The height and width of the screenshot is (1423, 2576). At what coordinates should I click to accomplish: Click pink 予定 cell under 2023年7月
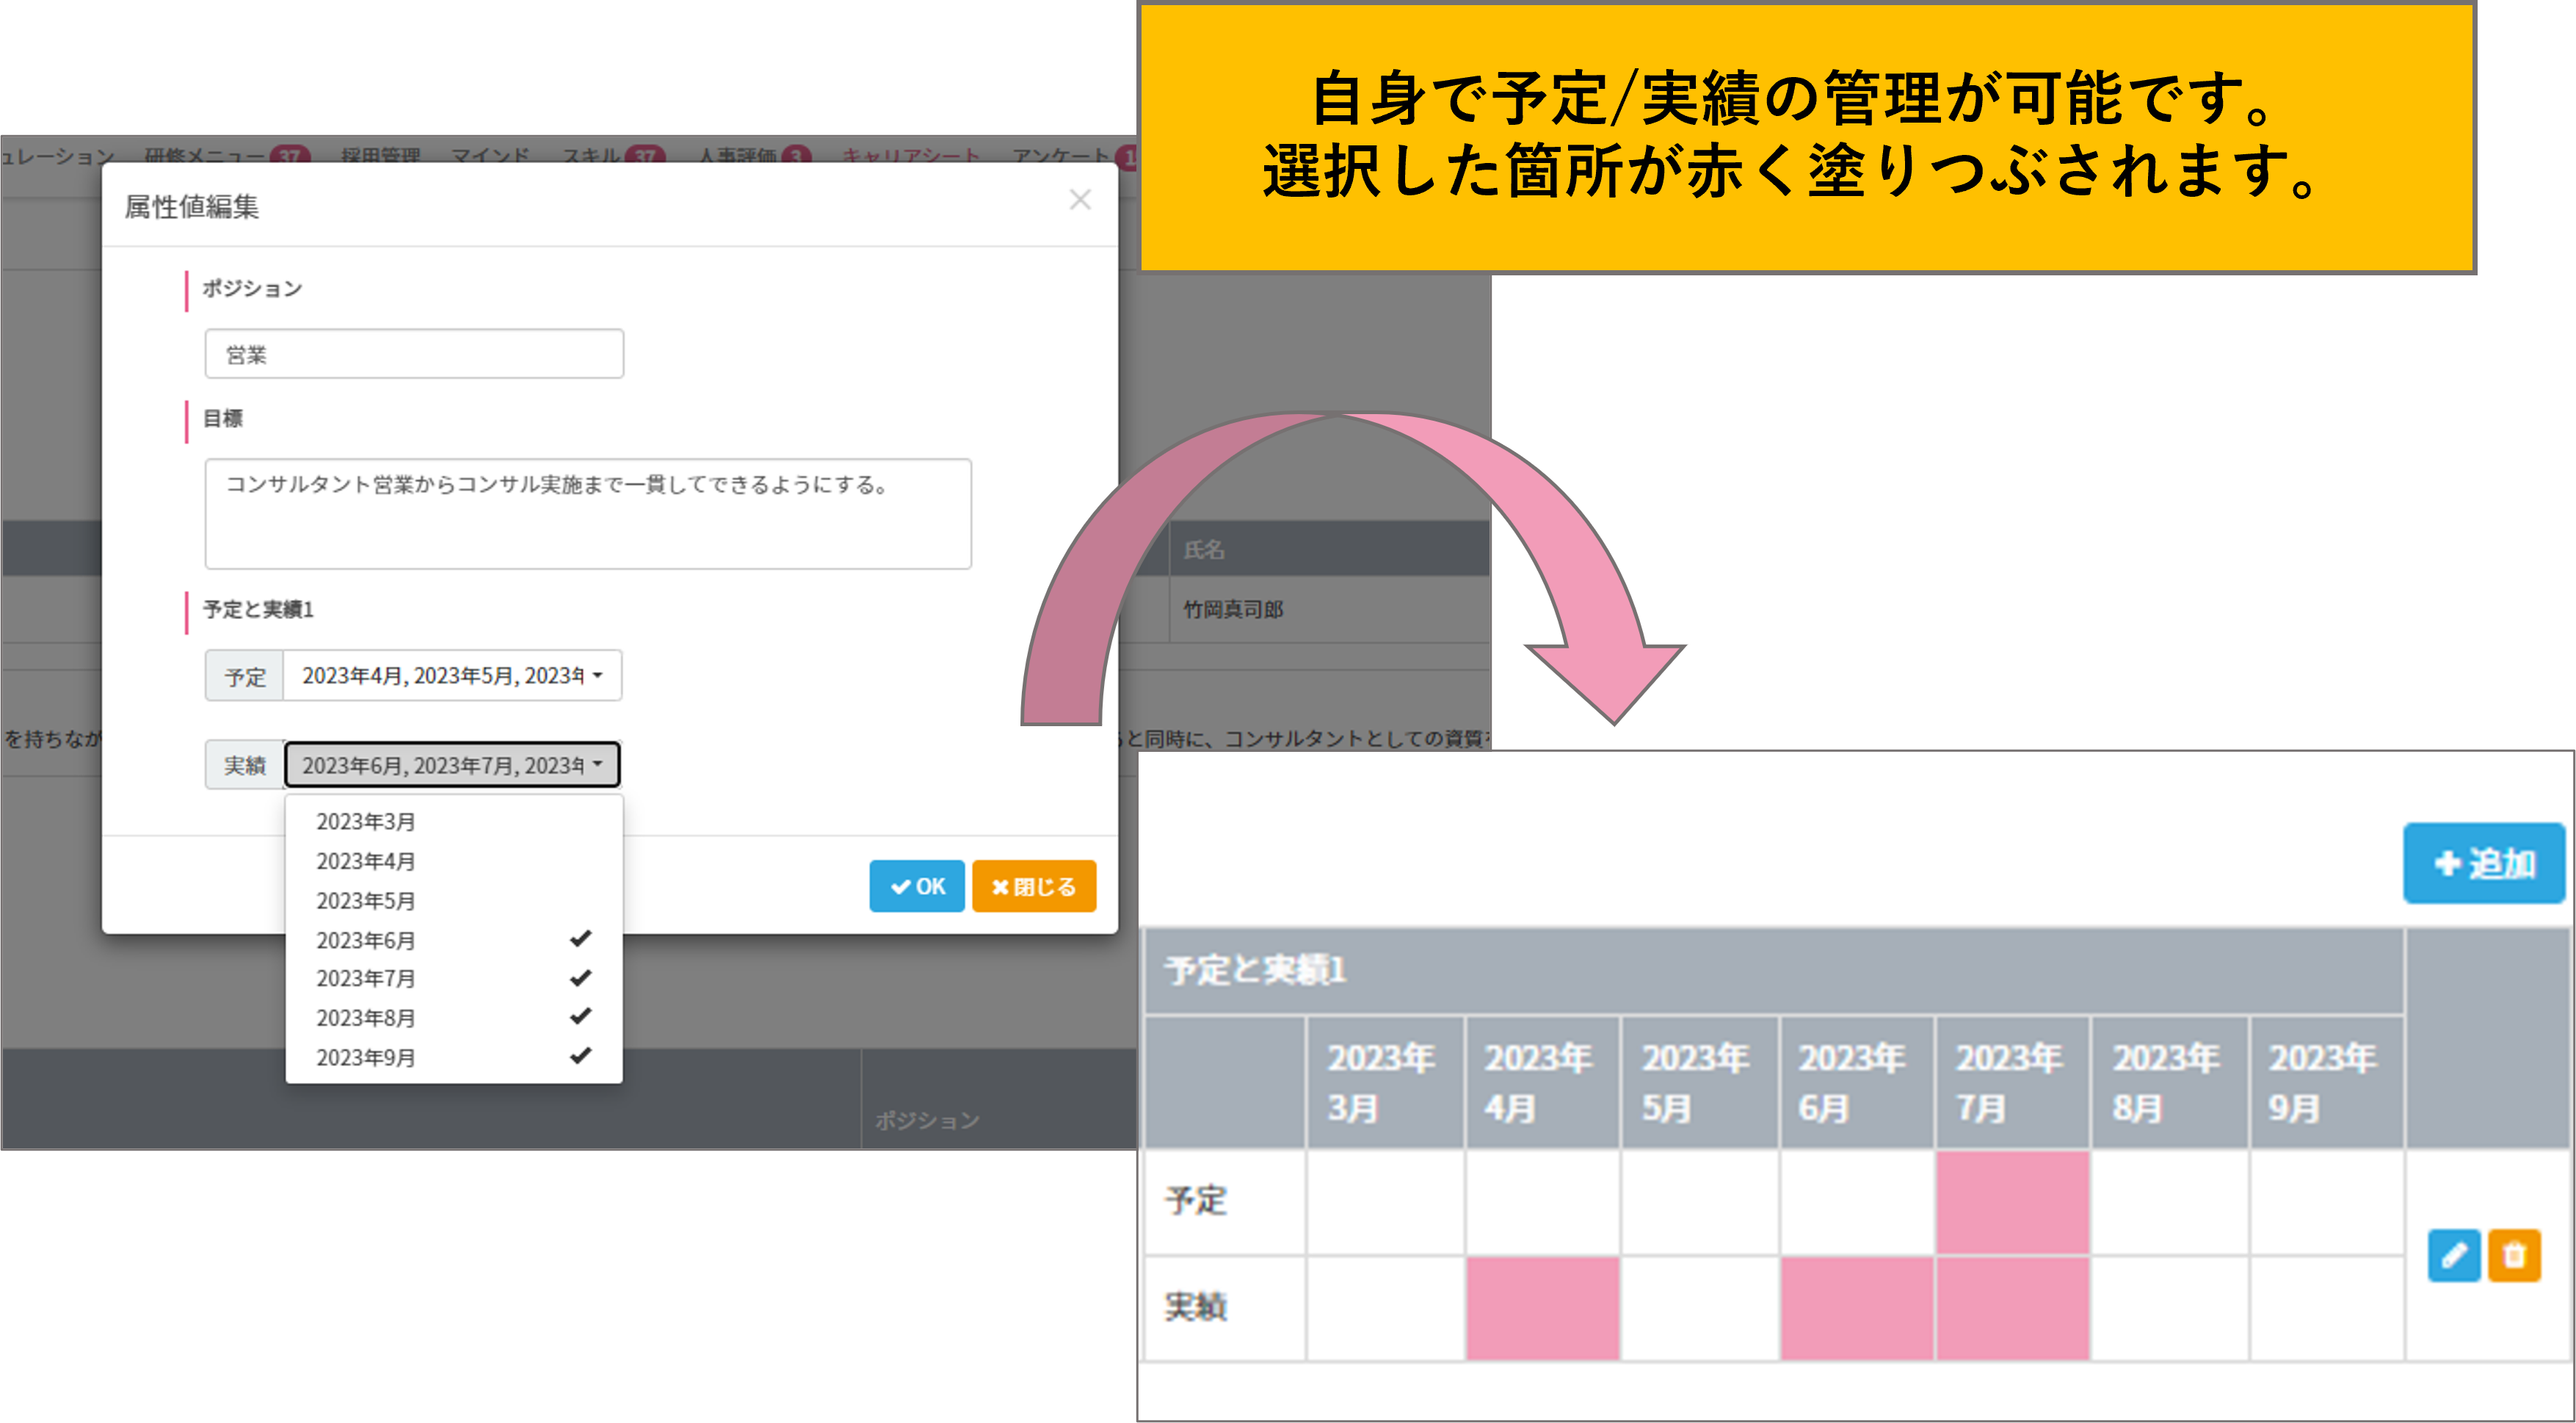2012,1202
